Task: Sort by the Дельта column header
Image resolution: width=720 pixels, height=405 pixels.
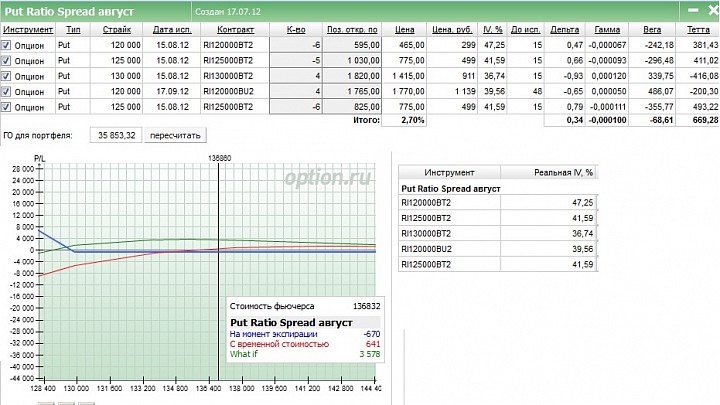Action: [x=564, y=29]
